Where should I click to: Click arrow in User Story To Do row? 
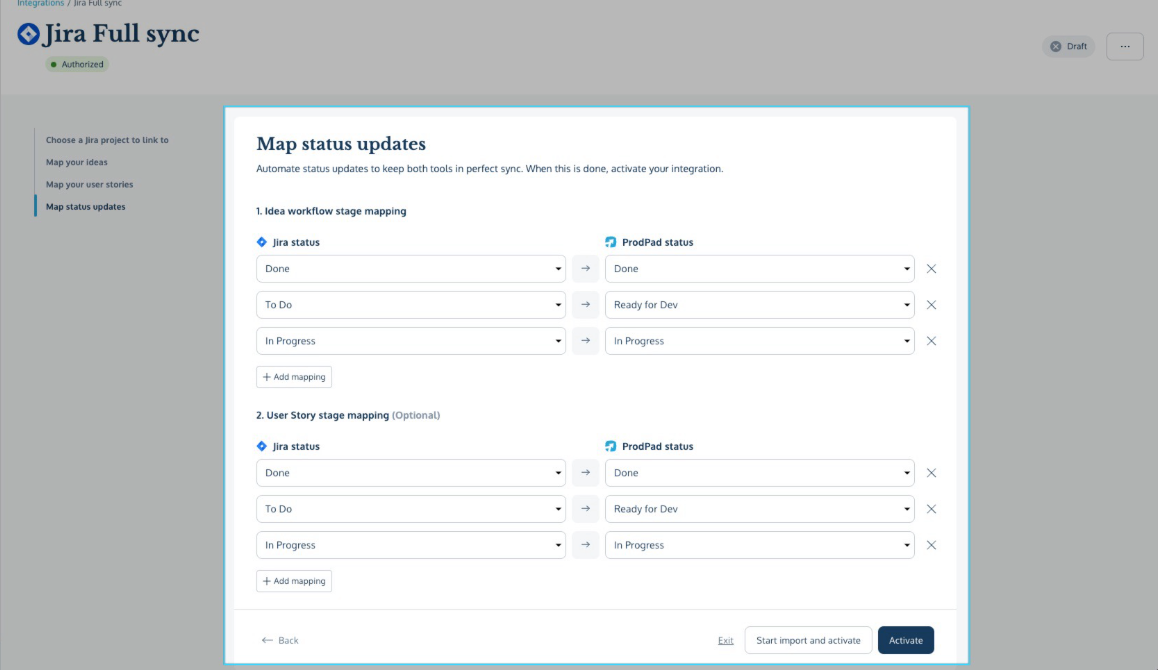tap(586, 509)
